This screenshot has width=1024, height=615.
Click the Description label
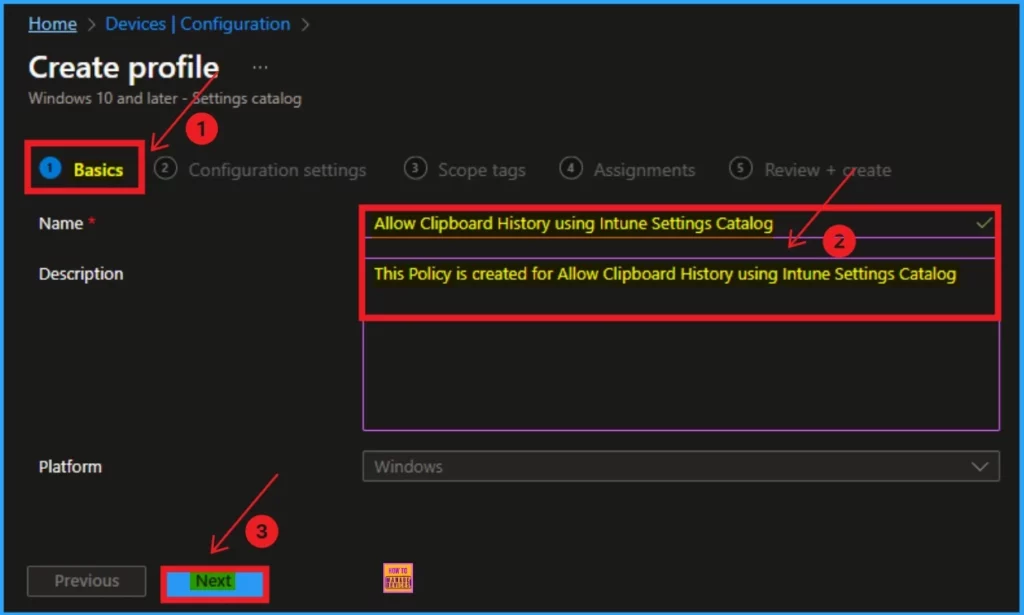81,274
